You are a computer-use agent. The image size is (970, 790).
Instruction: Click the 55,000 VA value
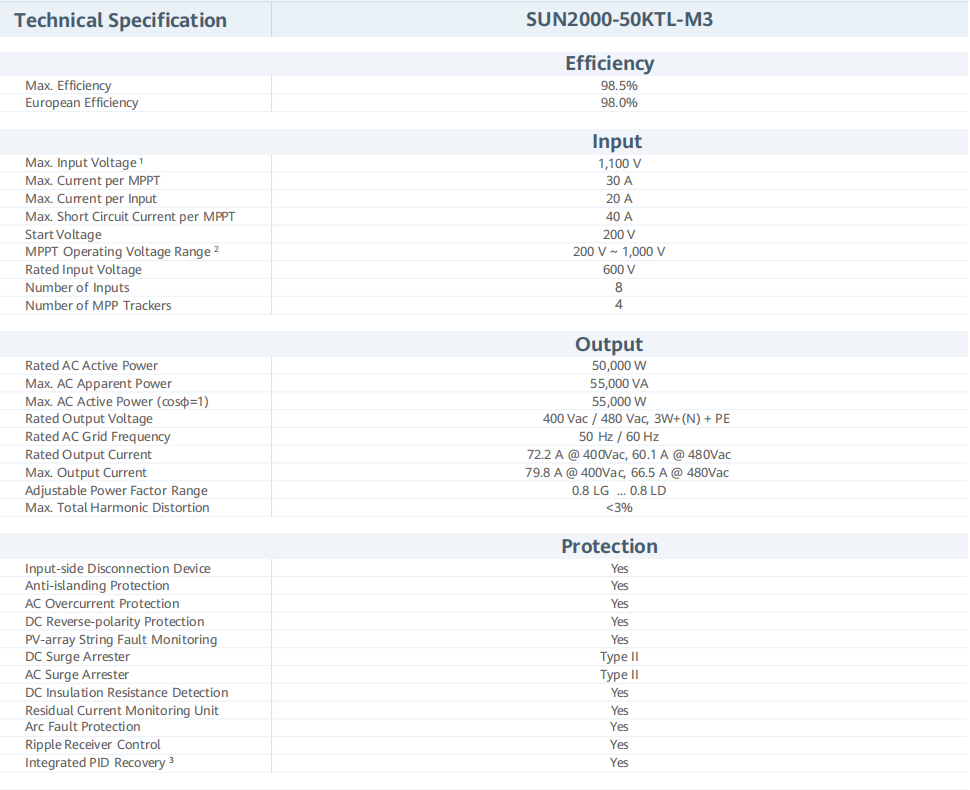click(x=619, y=384)
